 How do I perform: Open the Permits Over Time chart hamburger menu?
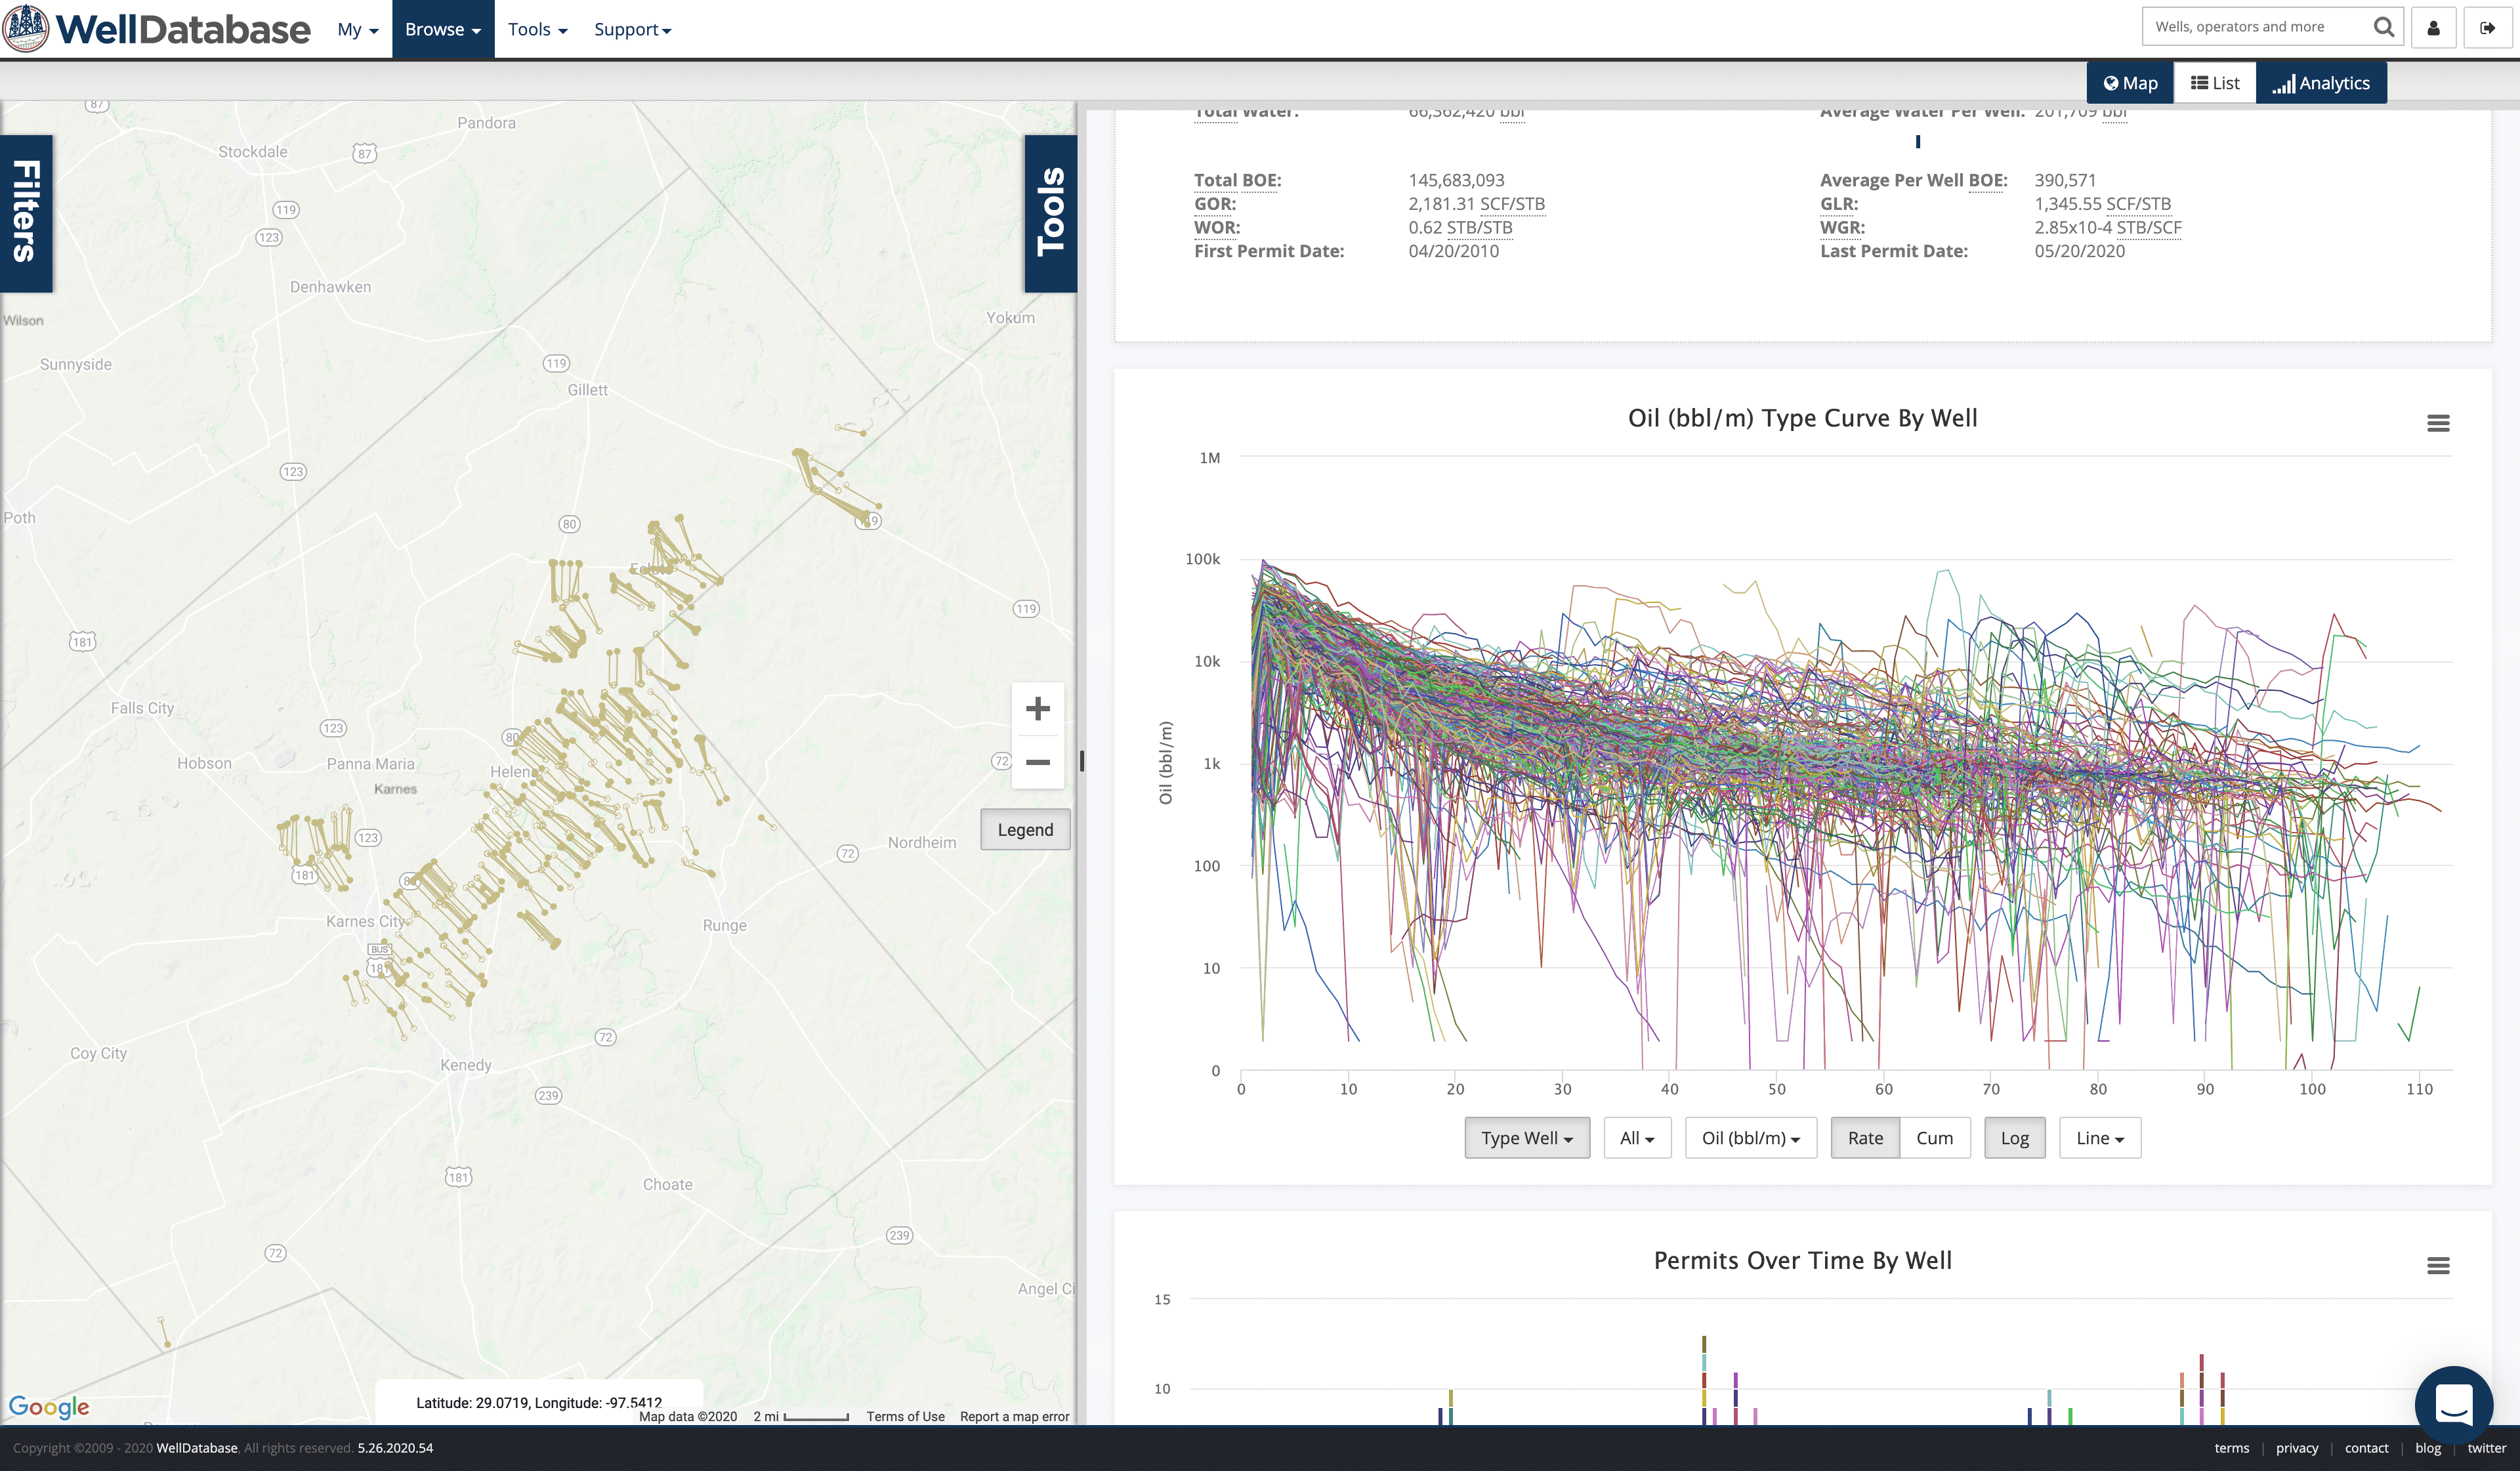(x=2437, y=1265)
